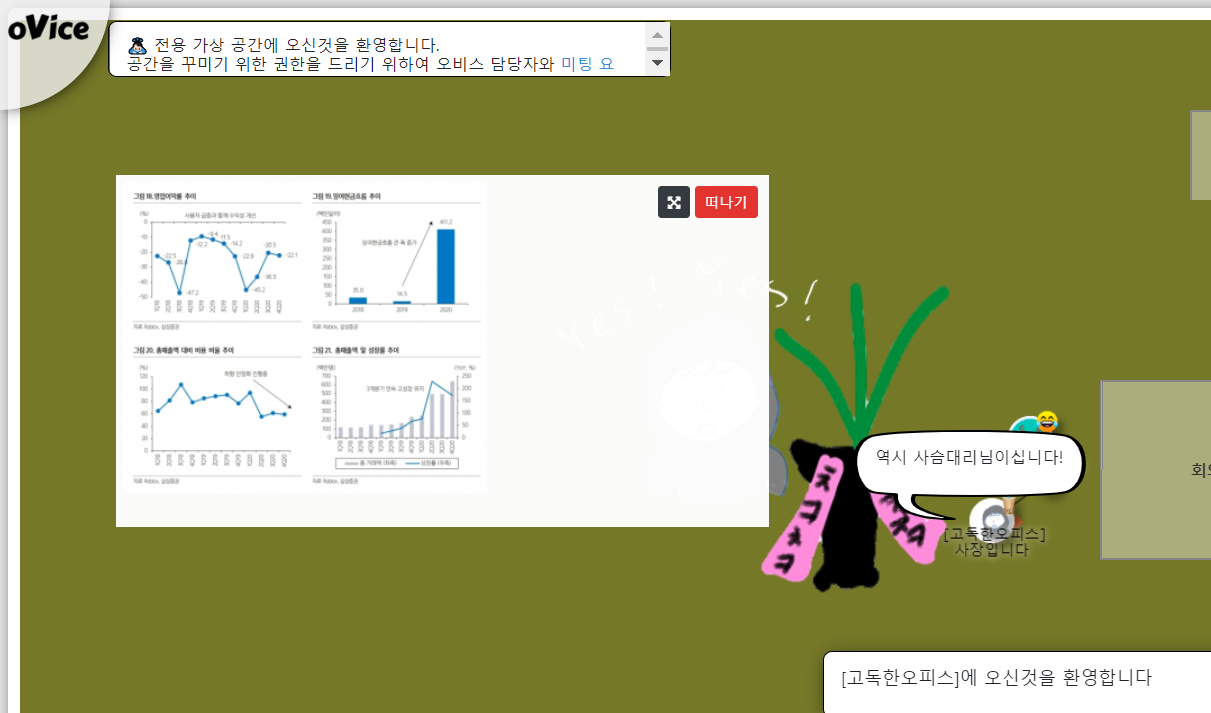Viewport: 1211px width, 713px height.
Task: Click the red 떠나기 leave button
Action: pos(726,202)
